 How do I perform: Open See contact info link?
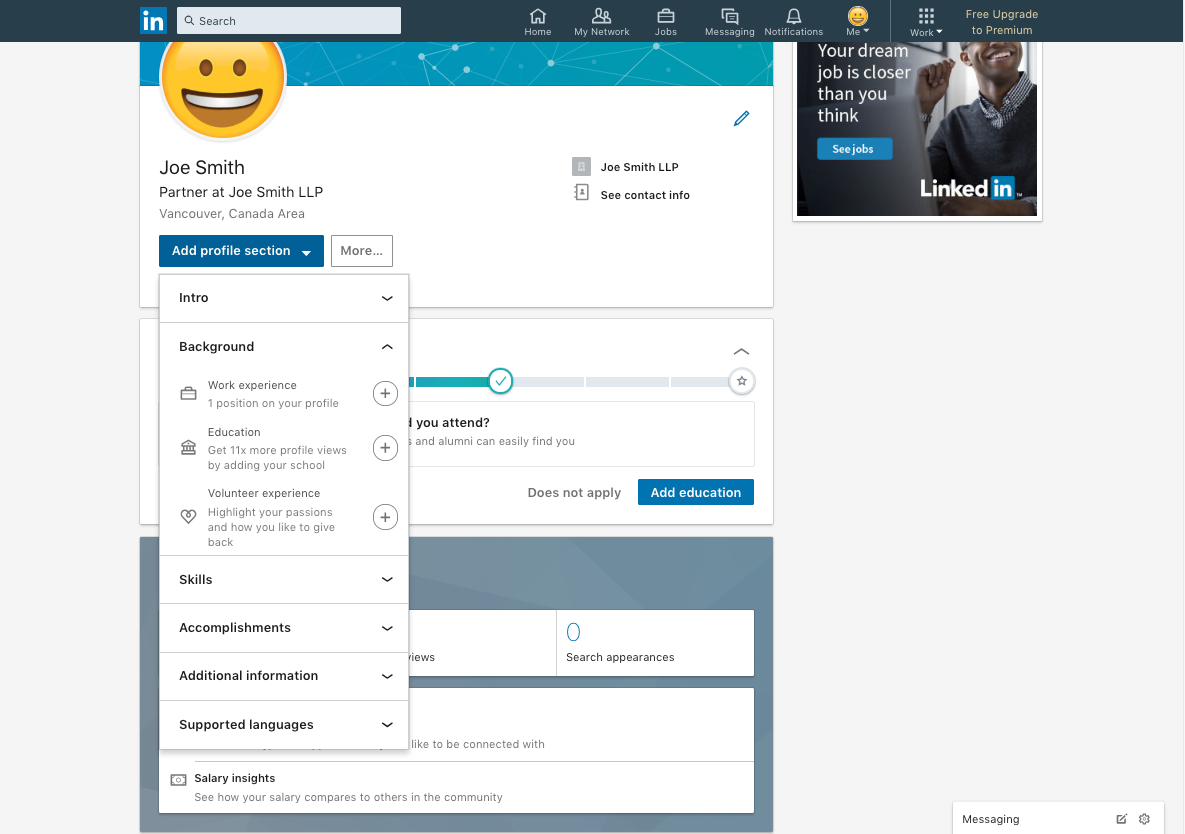point(645,195)
